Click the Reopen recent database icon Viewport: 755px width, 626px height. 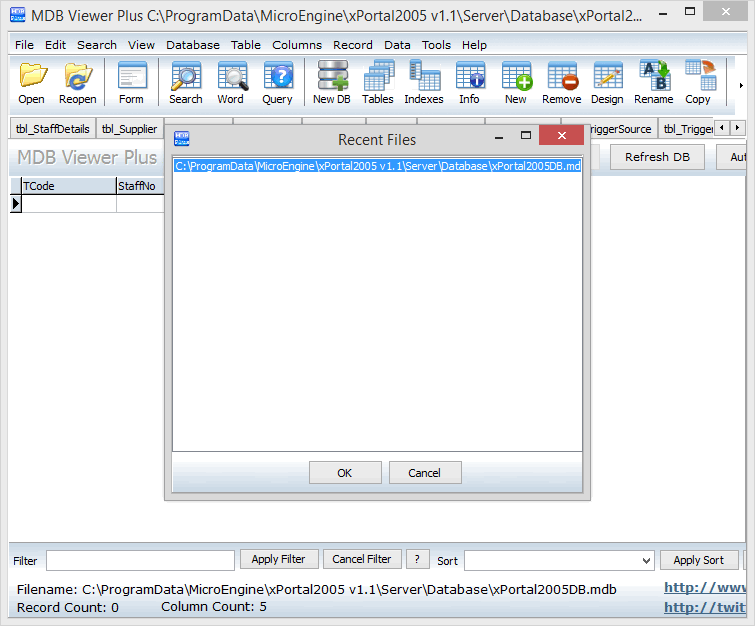(77, 82)
